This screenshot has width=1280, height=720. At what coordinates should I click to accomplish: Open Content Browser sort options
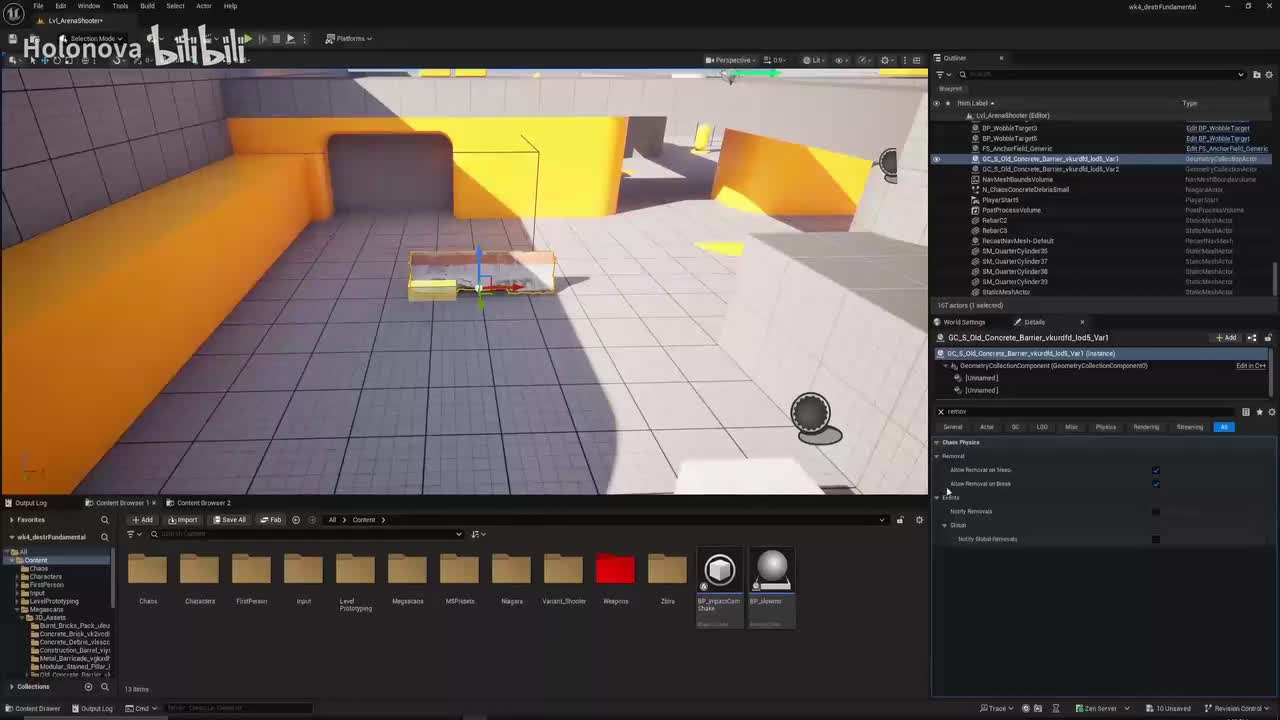478,534
